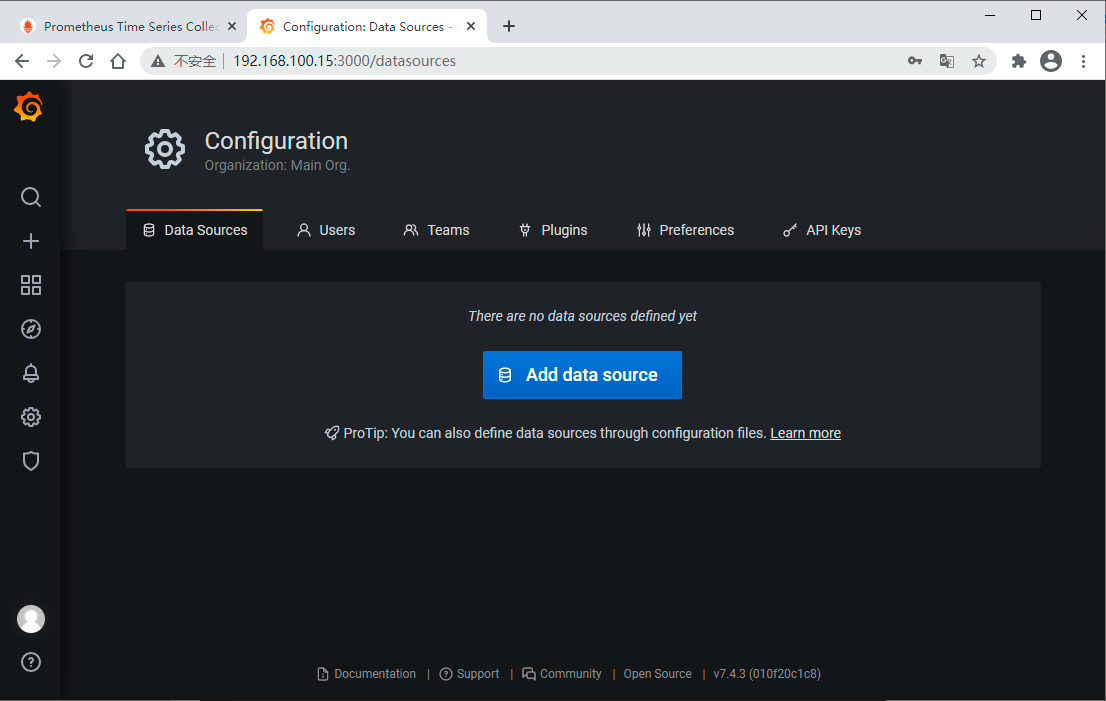
Task: Open the Alerting bell icon
Action: [x=31, y=373]
